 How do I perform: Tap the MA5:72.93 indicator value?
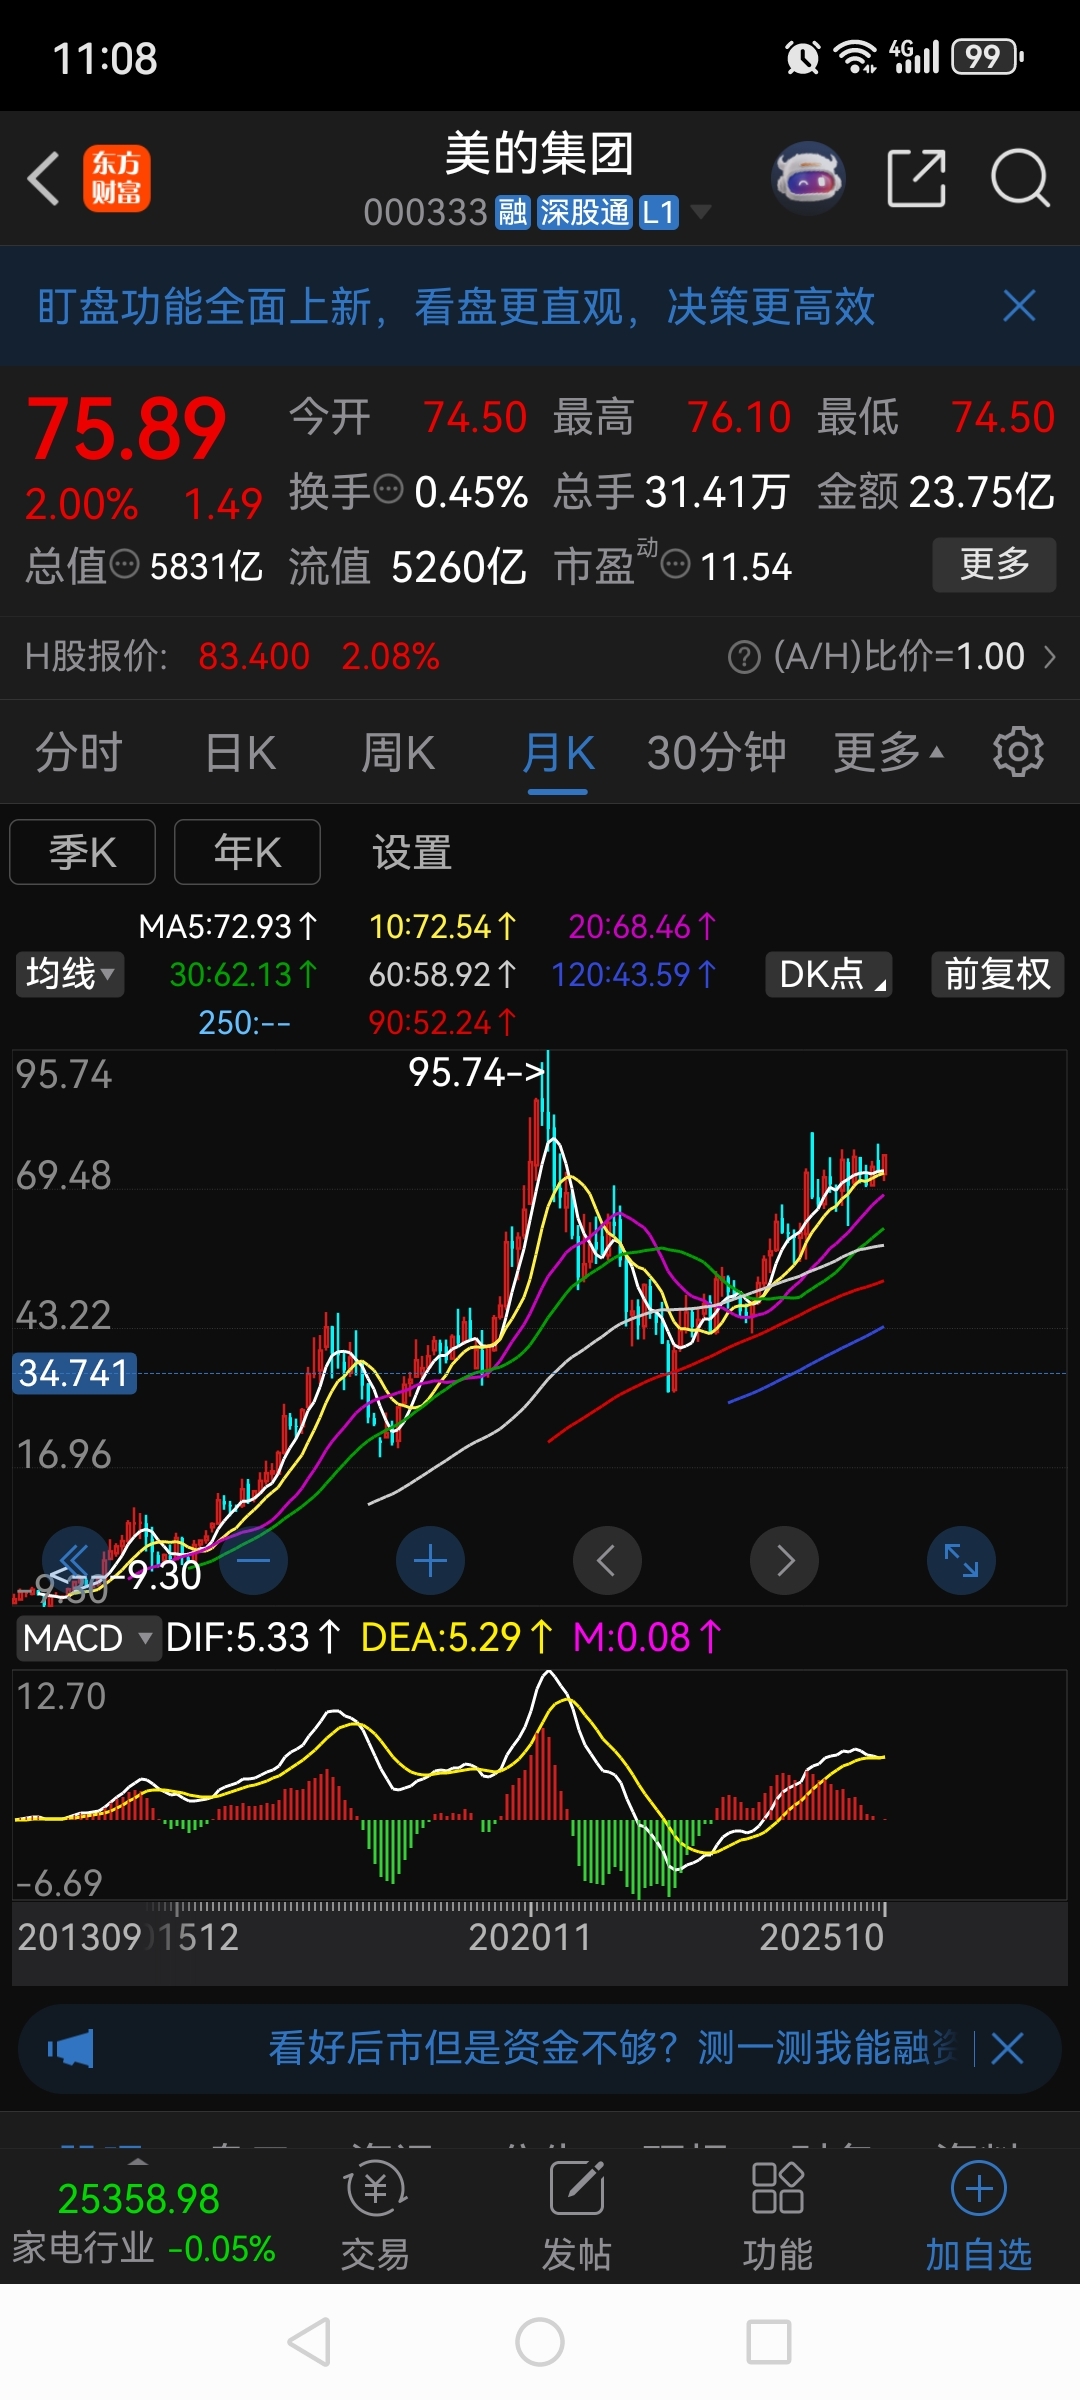[x=228, y=927]
